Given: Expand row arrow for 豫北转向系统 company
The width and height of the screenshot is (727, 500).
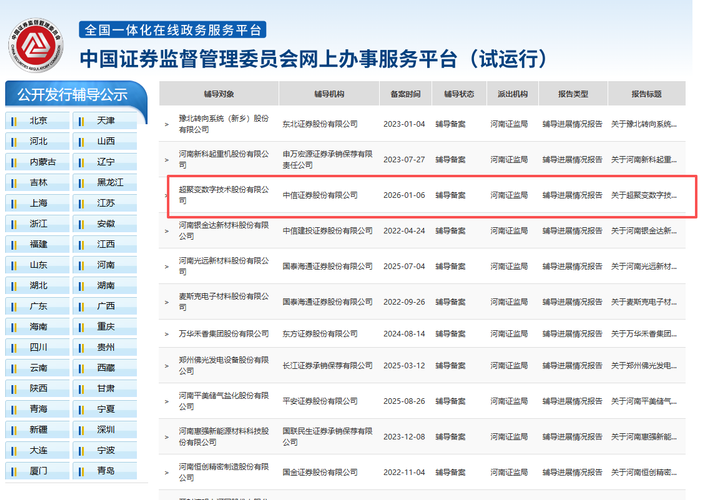Looking at the screenshot, I should [166, 124].
